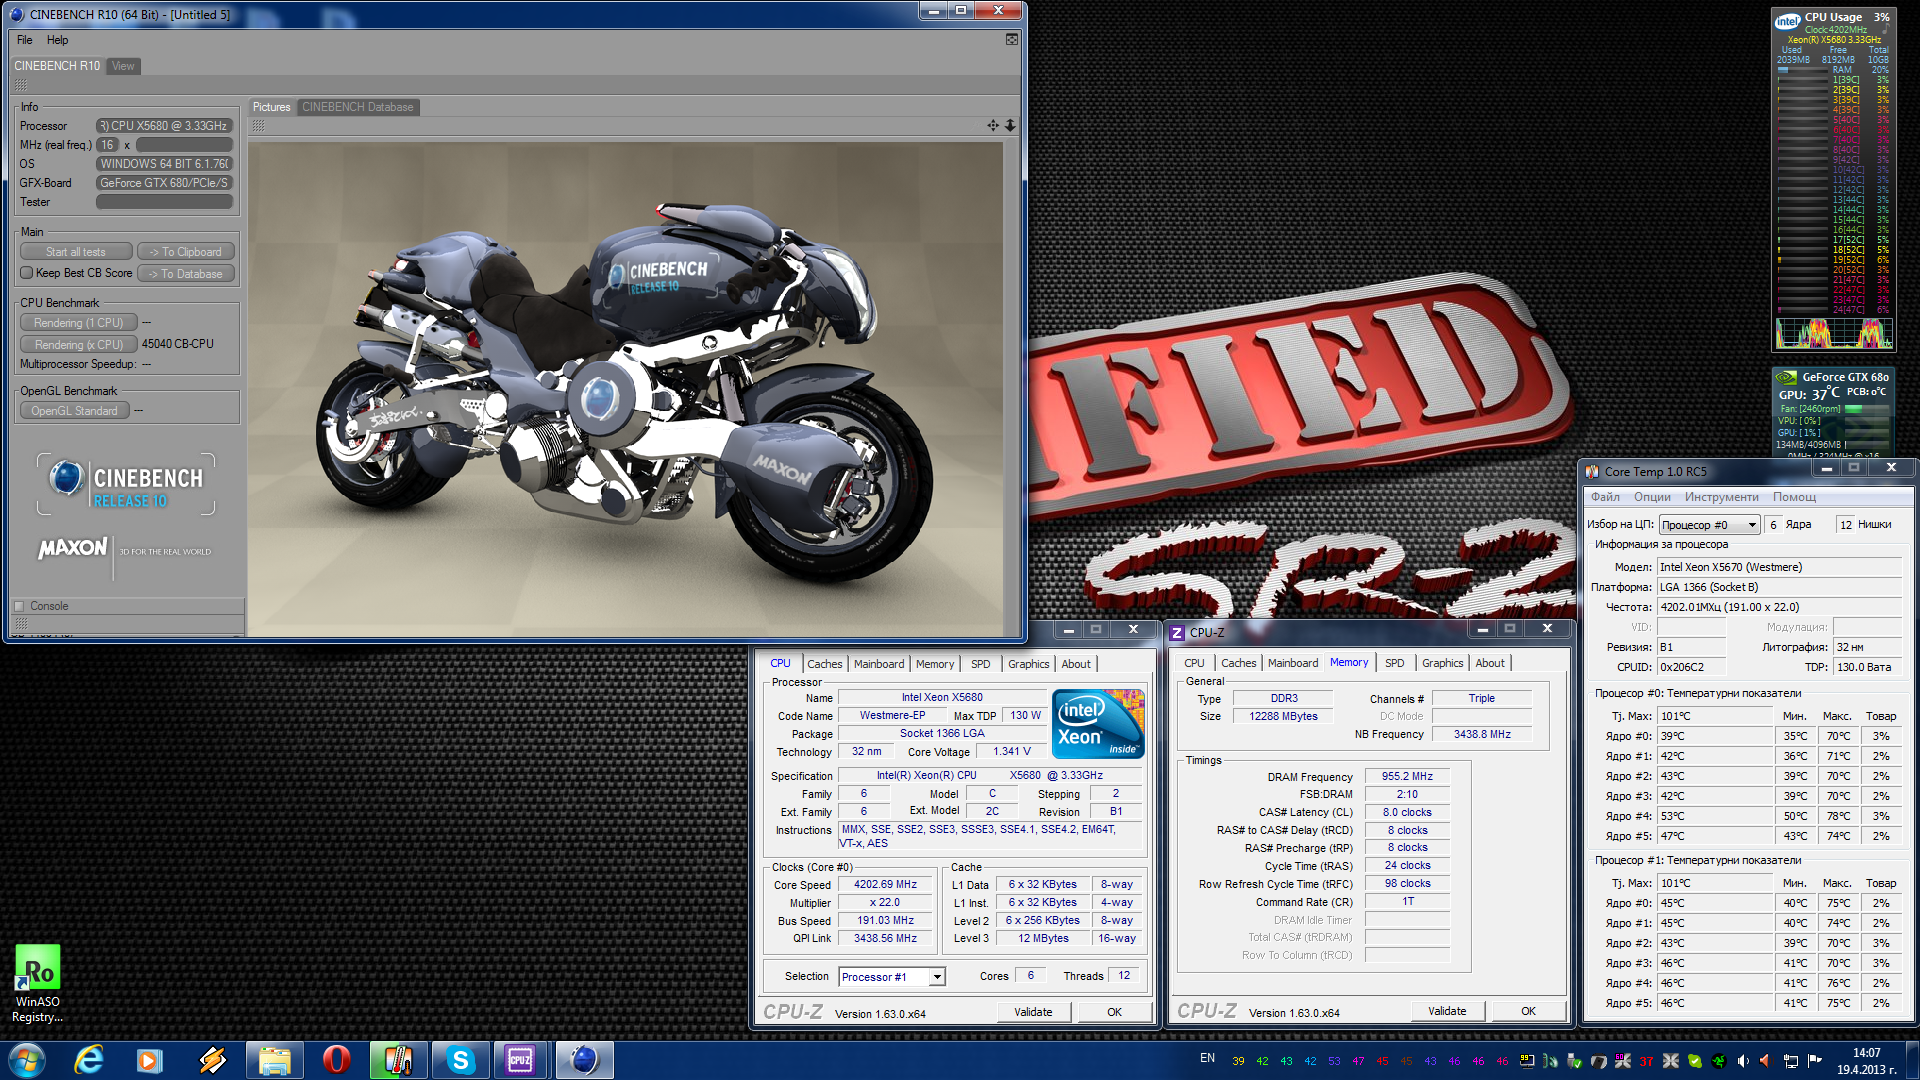Switch to CPU-Z via its taskbar icon

coord(521,1060)
